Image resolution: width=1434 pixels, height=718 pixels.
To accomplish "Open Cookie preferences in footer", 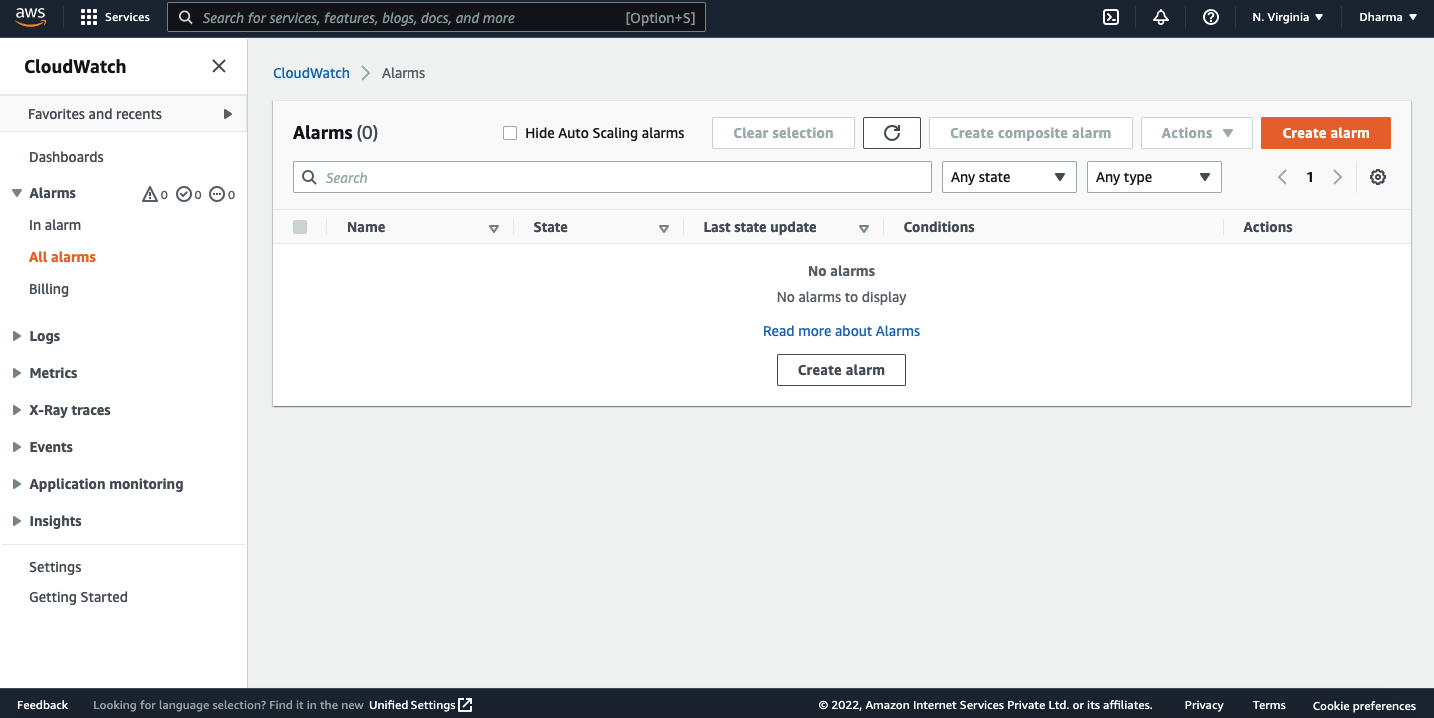I will 1364,705.
